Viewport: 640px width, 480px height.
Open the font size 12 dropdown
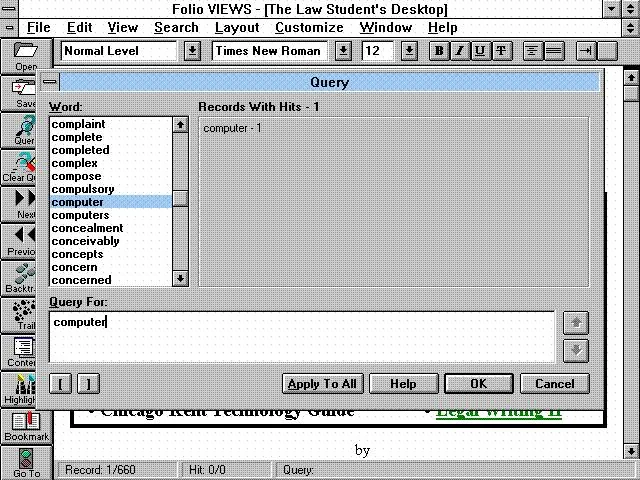click(409, 51)
